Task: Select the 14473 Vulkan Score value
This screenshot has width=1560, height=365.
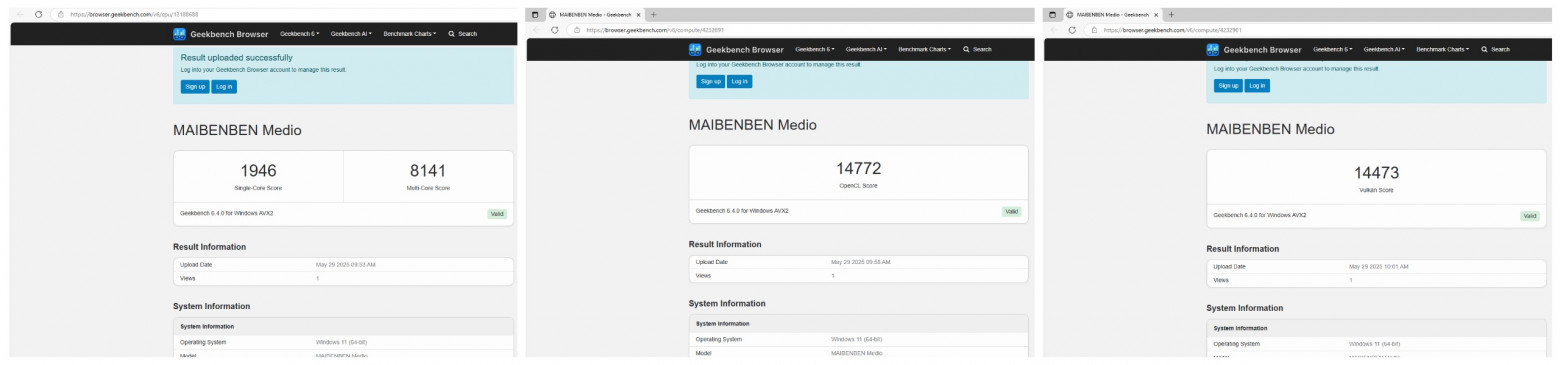Action: click(1376, 173)
